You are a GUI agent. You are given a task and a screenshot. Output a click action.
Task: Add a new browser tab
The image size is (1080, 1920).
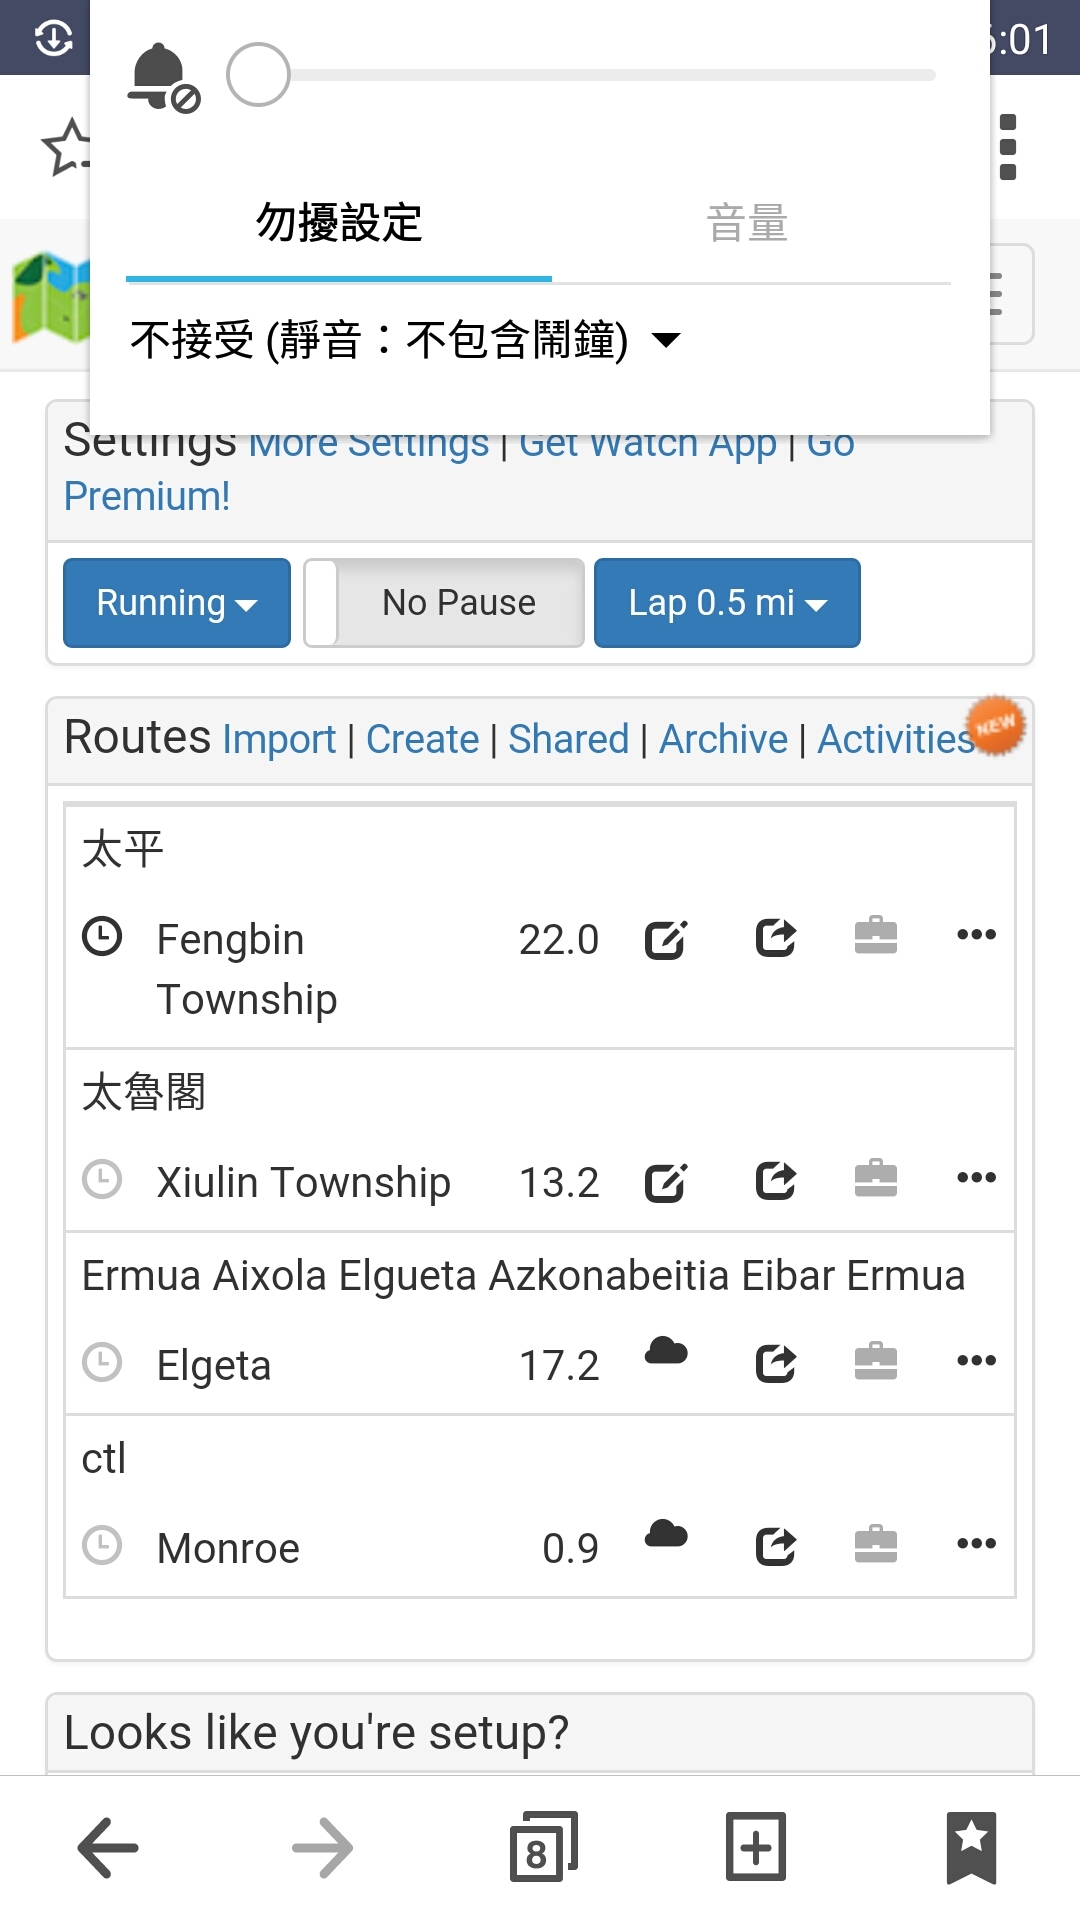756,1847
